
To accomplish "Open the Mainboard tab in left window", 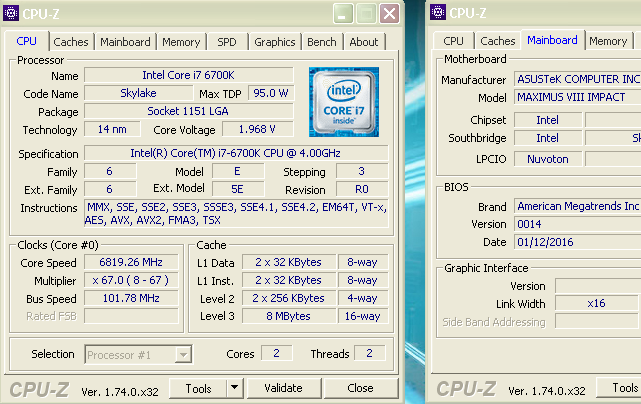I will [125, 42].
